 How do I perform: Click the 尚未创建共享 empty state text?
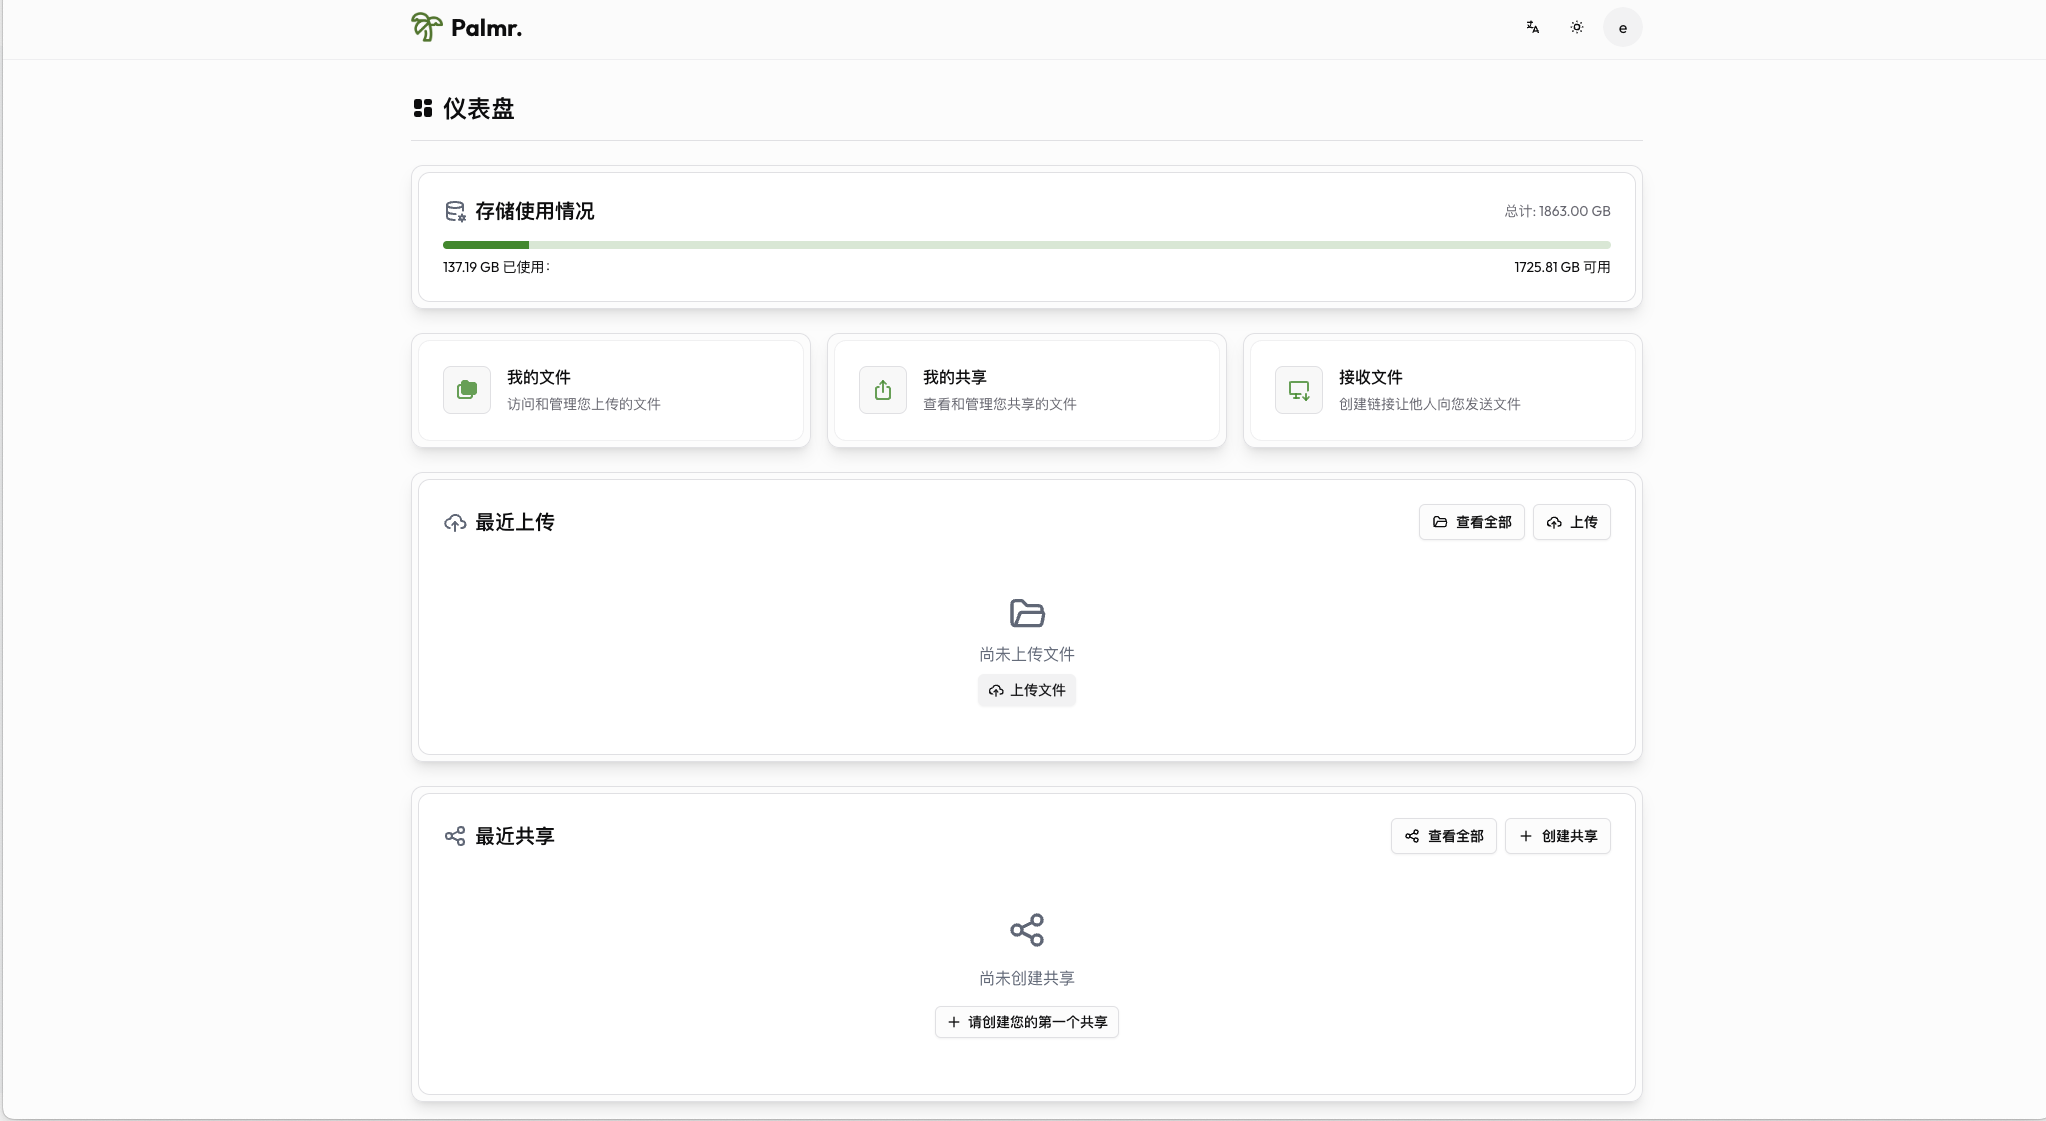(1027, 978)
